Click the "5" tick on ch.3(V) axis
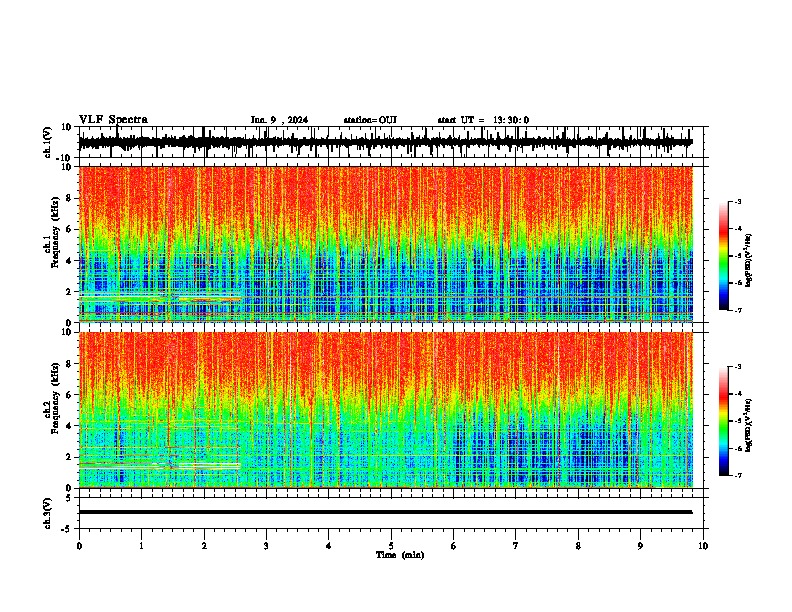Viewport: 792px width, 612px height. [69, 498]
